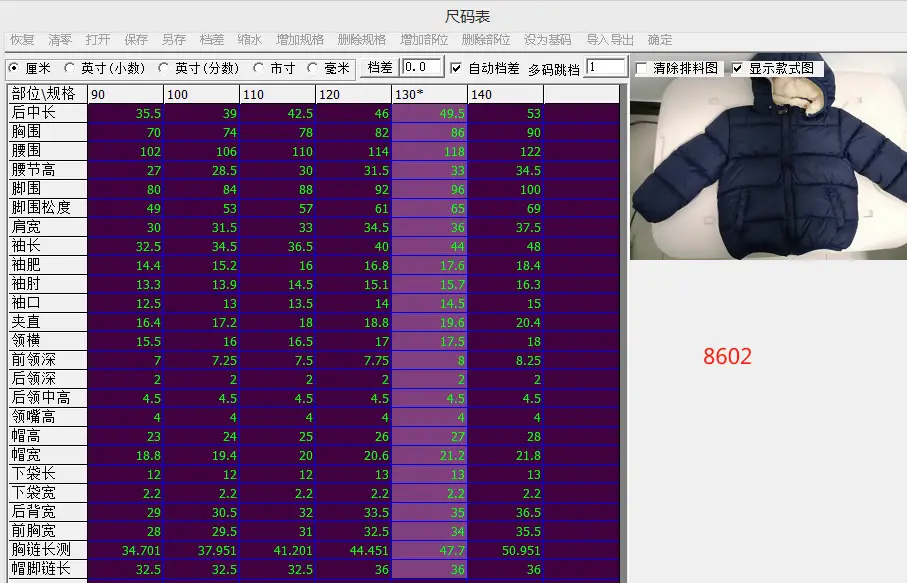Choose the 市寸 unit option

click(259, 68)
